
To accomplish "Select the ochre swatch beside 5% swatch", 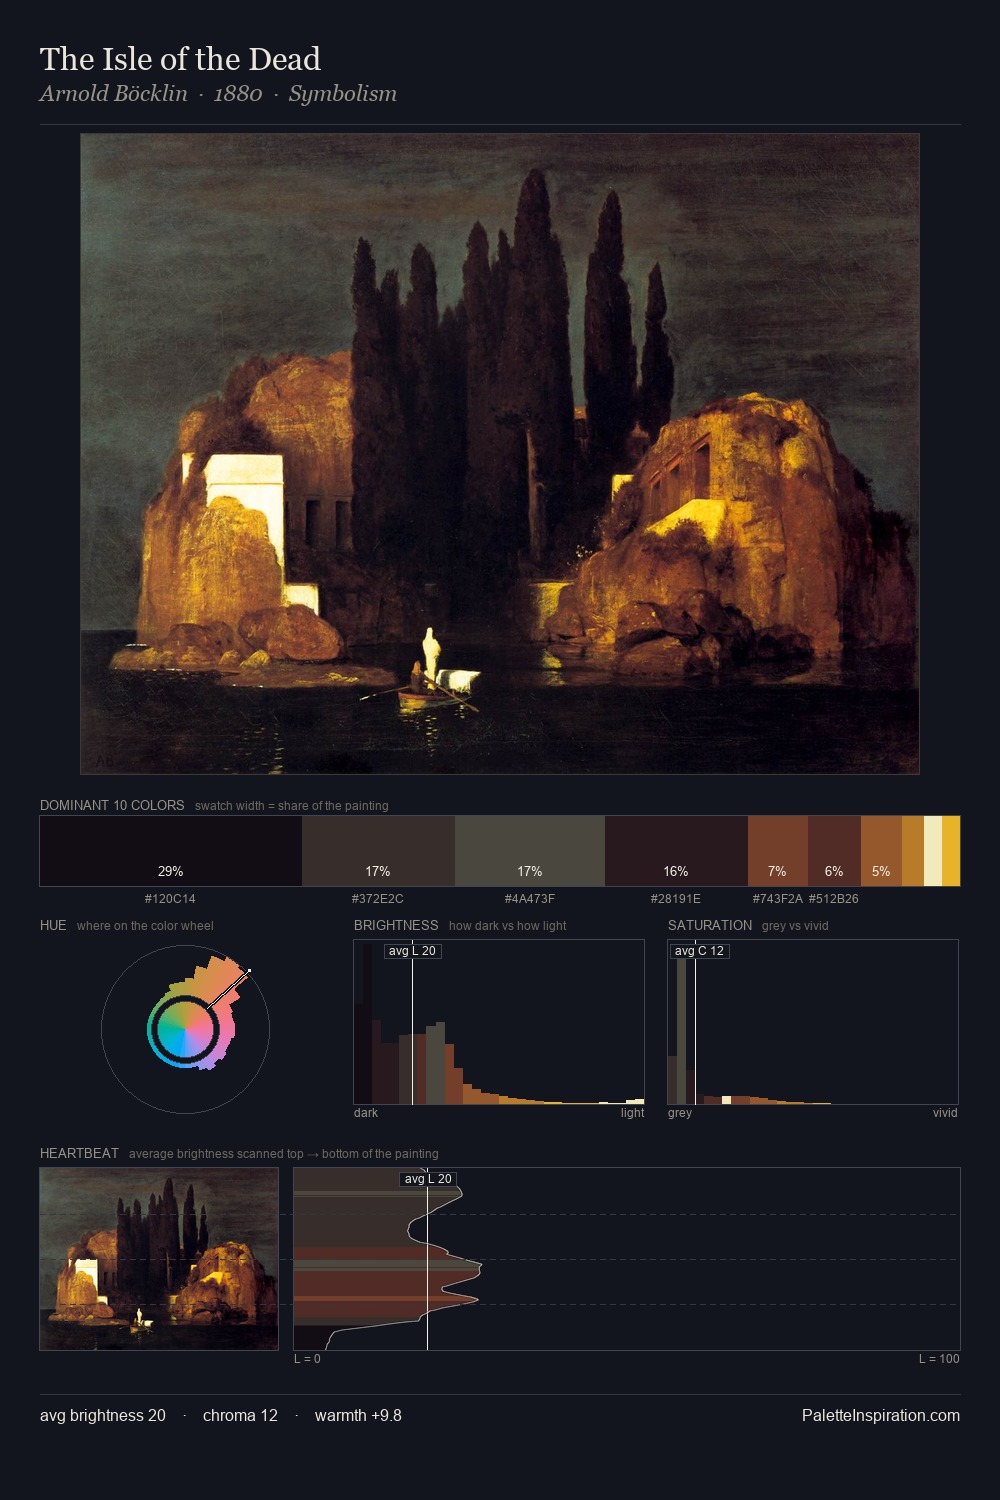I will pos(913,851).
